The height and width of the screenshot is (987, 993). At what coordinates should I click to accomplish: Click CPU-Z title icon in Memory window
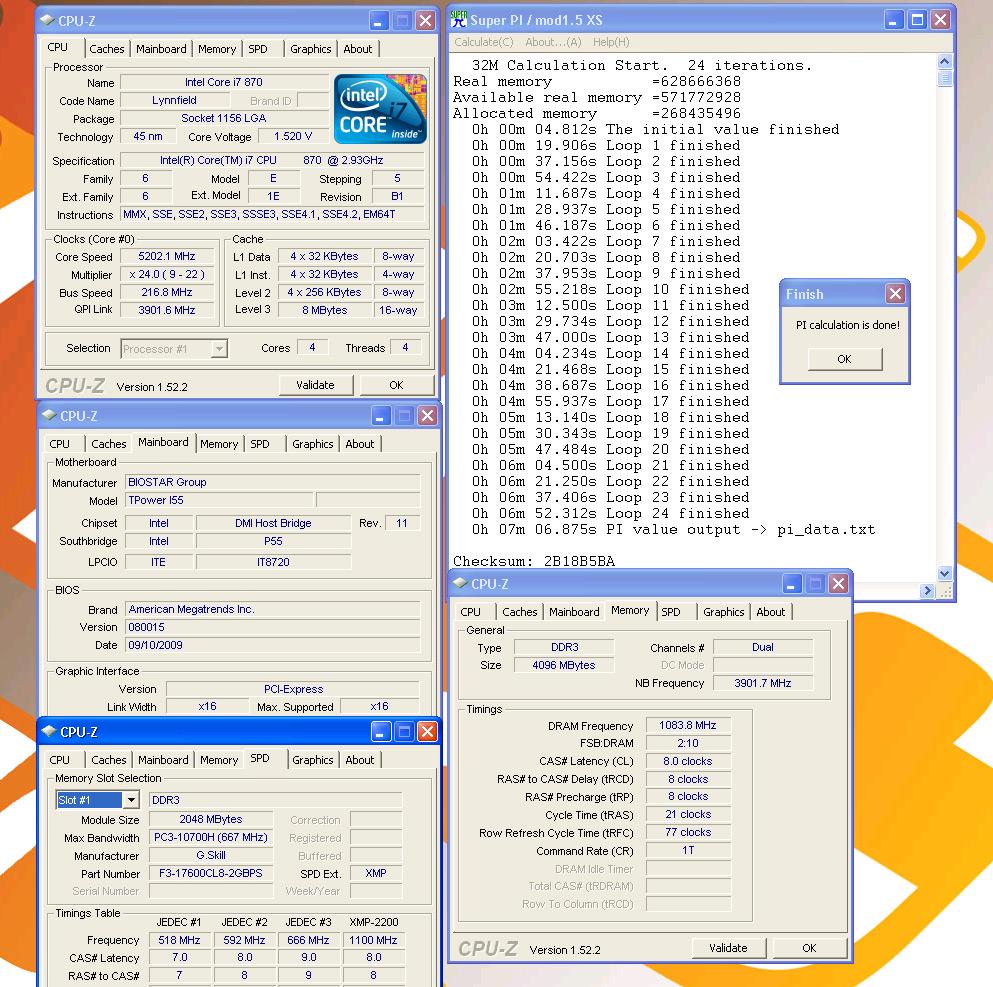[x=460, y=583]
